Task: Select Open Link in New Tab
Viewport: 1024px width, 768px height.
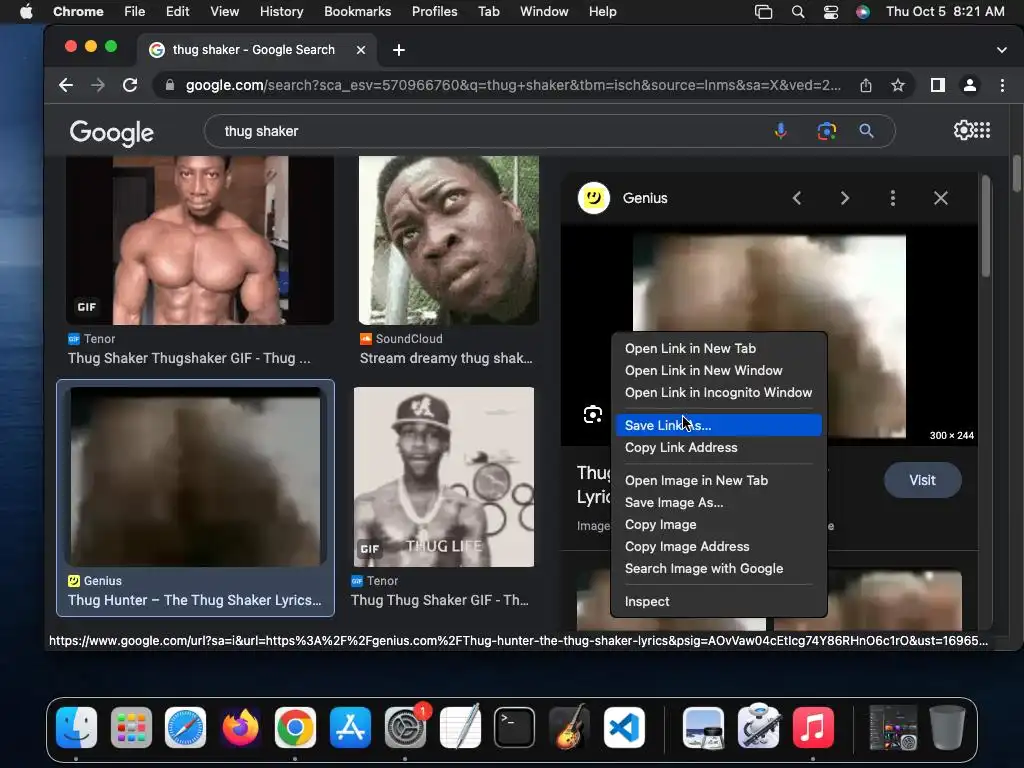Action: (718, 348)
